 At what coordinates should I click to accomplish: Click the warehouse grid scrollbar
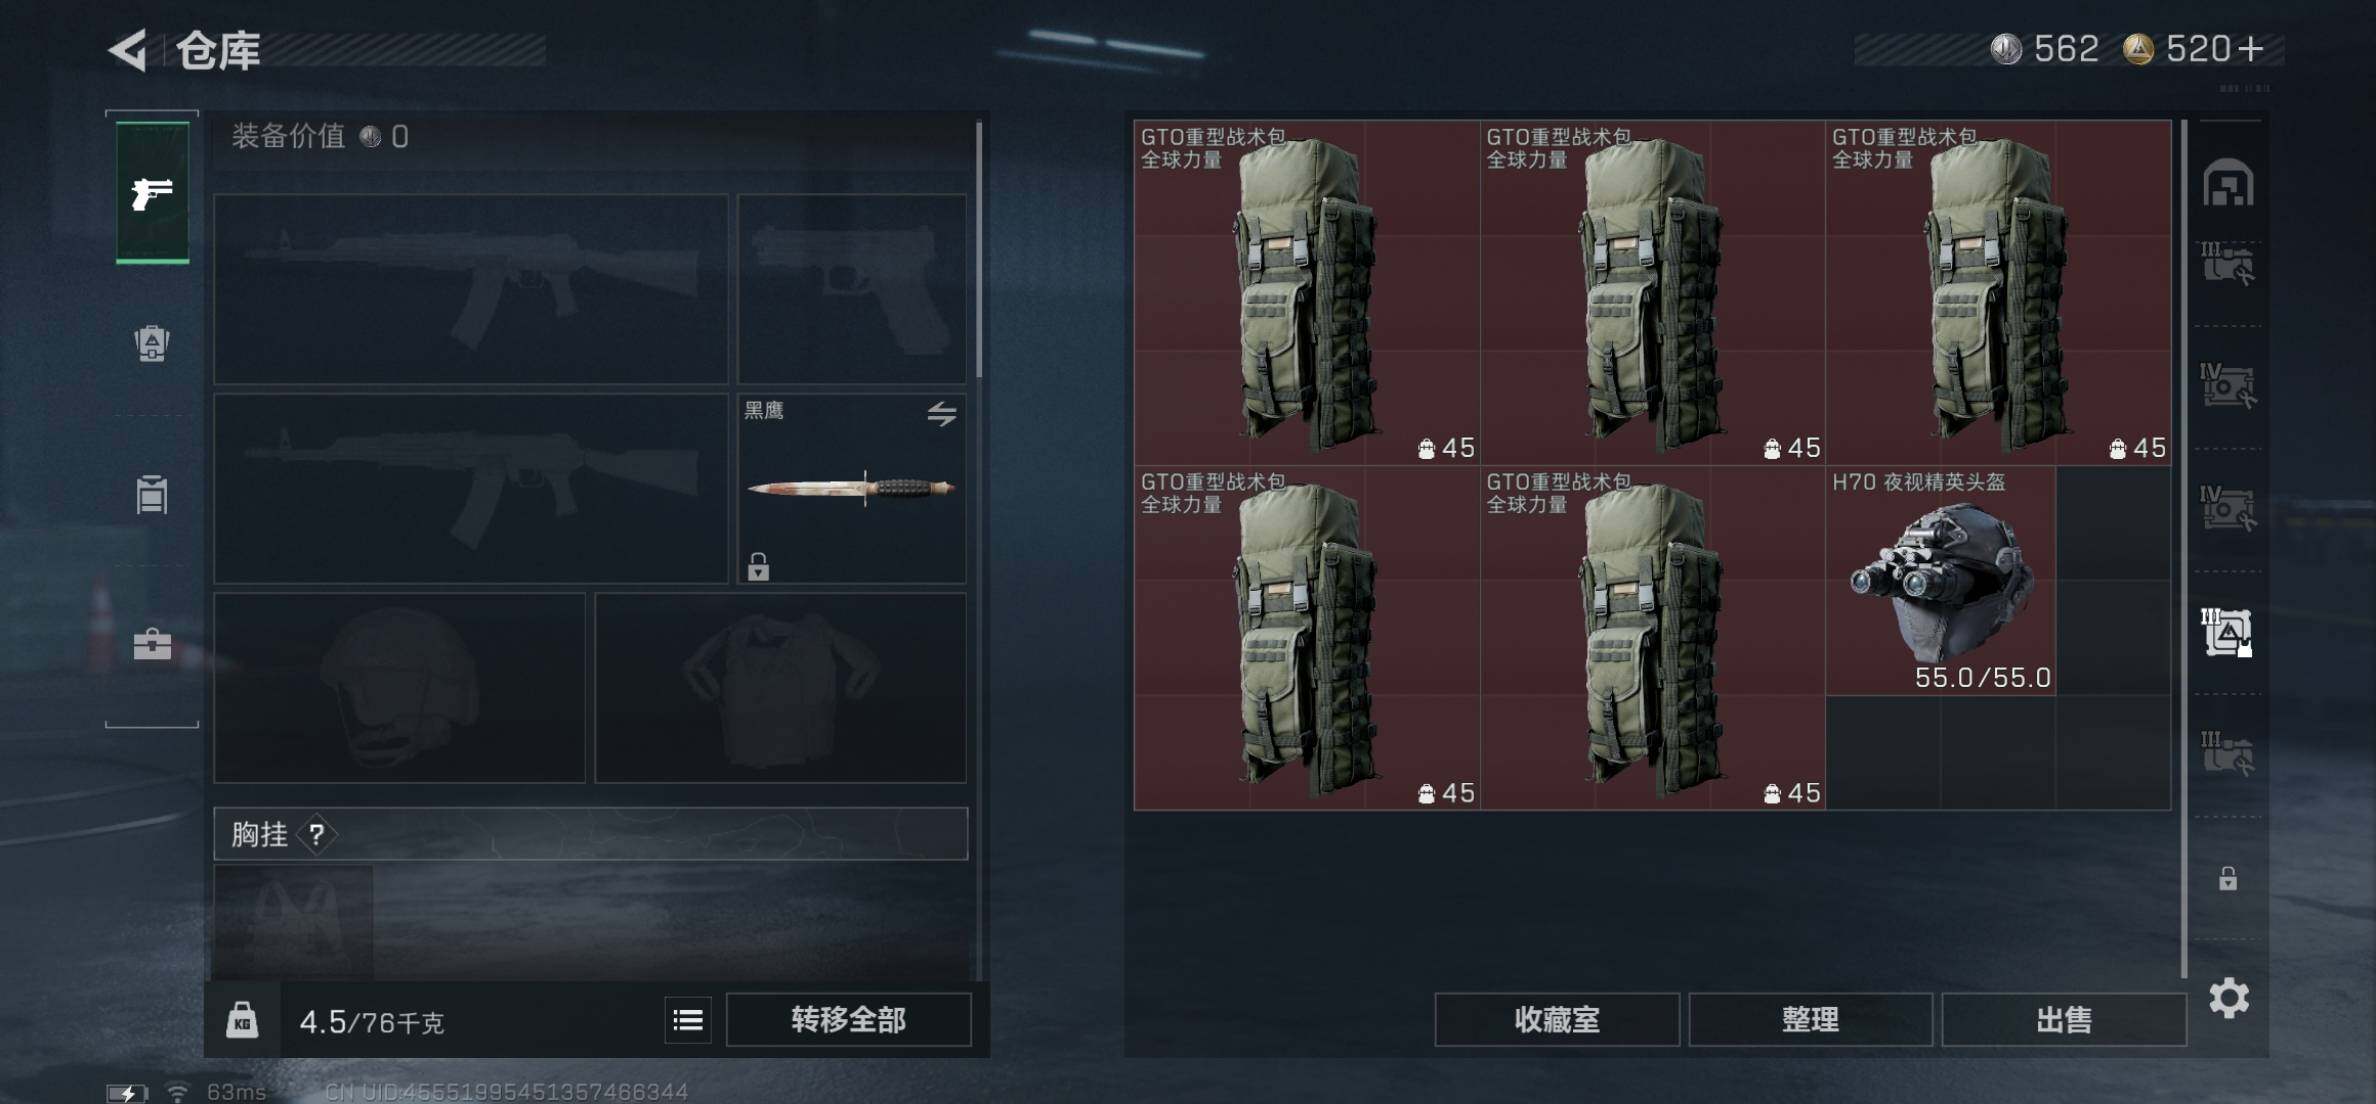coord(2184,548)
